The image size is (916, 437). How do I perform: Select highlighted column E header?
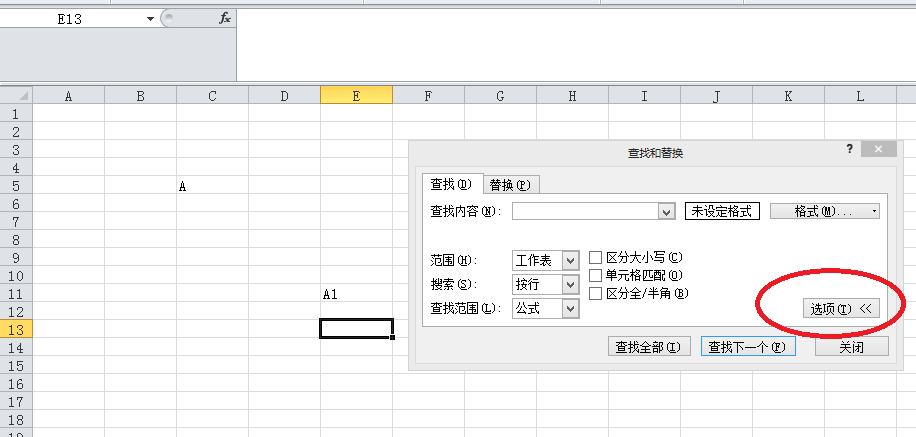click(356, 96)
